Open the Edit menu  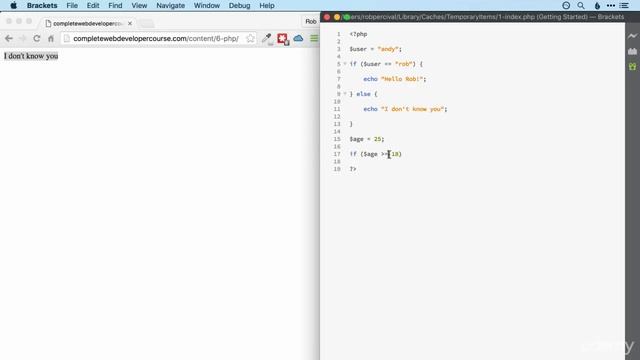(x=93, y=6)
